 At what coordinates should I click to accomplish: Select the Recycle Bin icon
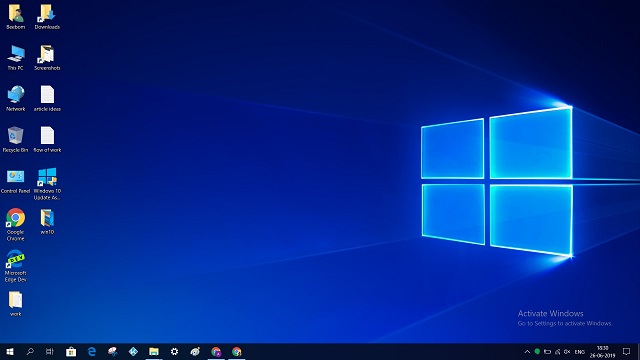click(x=16, y=139)
